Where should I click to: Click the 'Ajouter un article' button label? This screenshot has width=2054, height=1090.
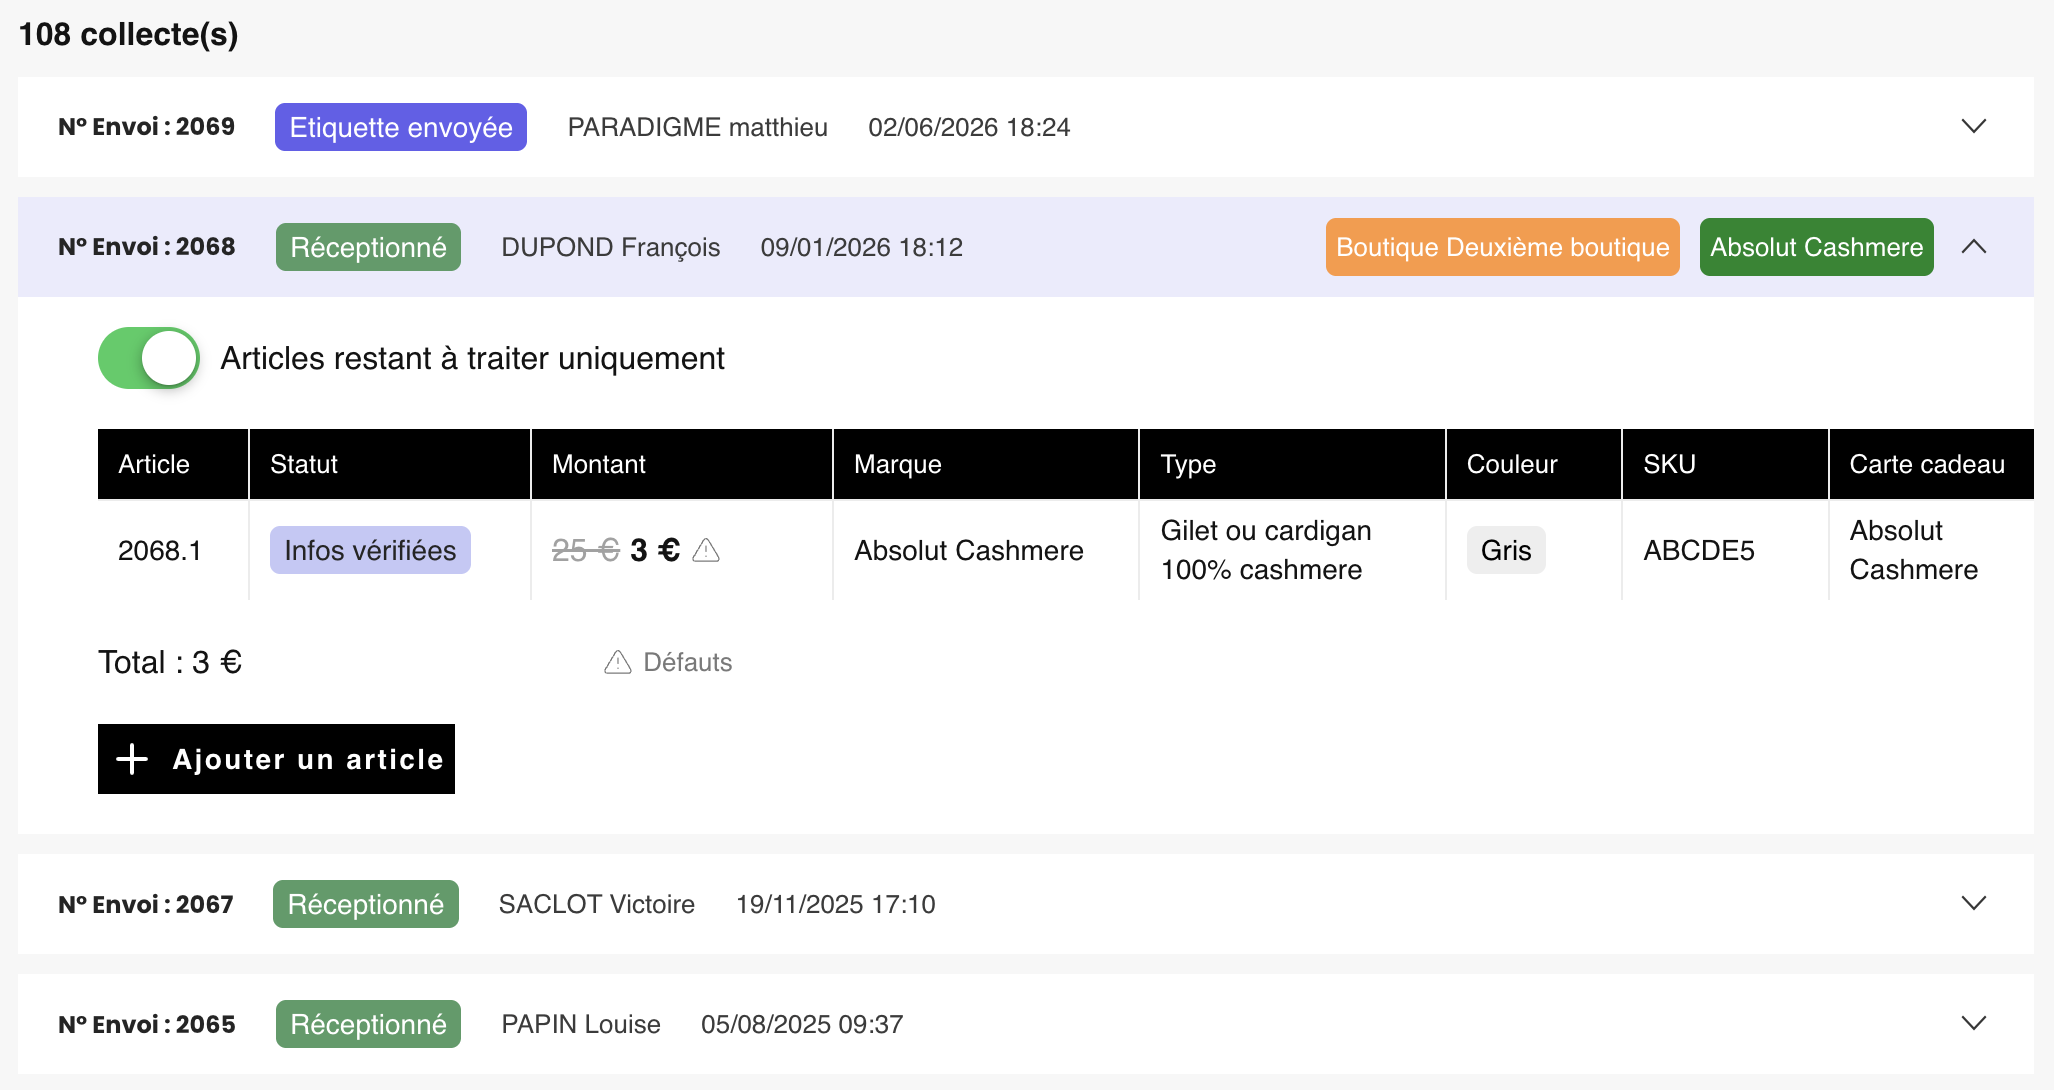[x=308, y=759]
